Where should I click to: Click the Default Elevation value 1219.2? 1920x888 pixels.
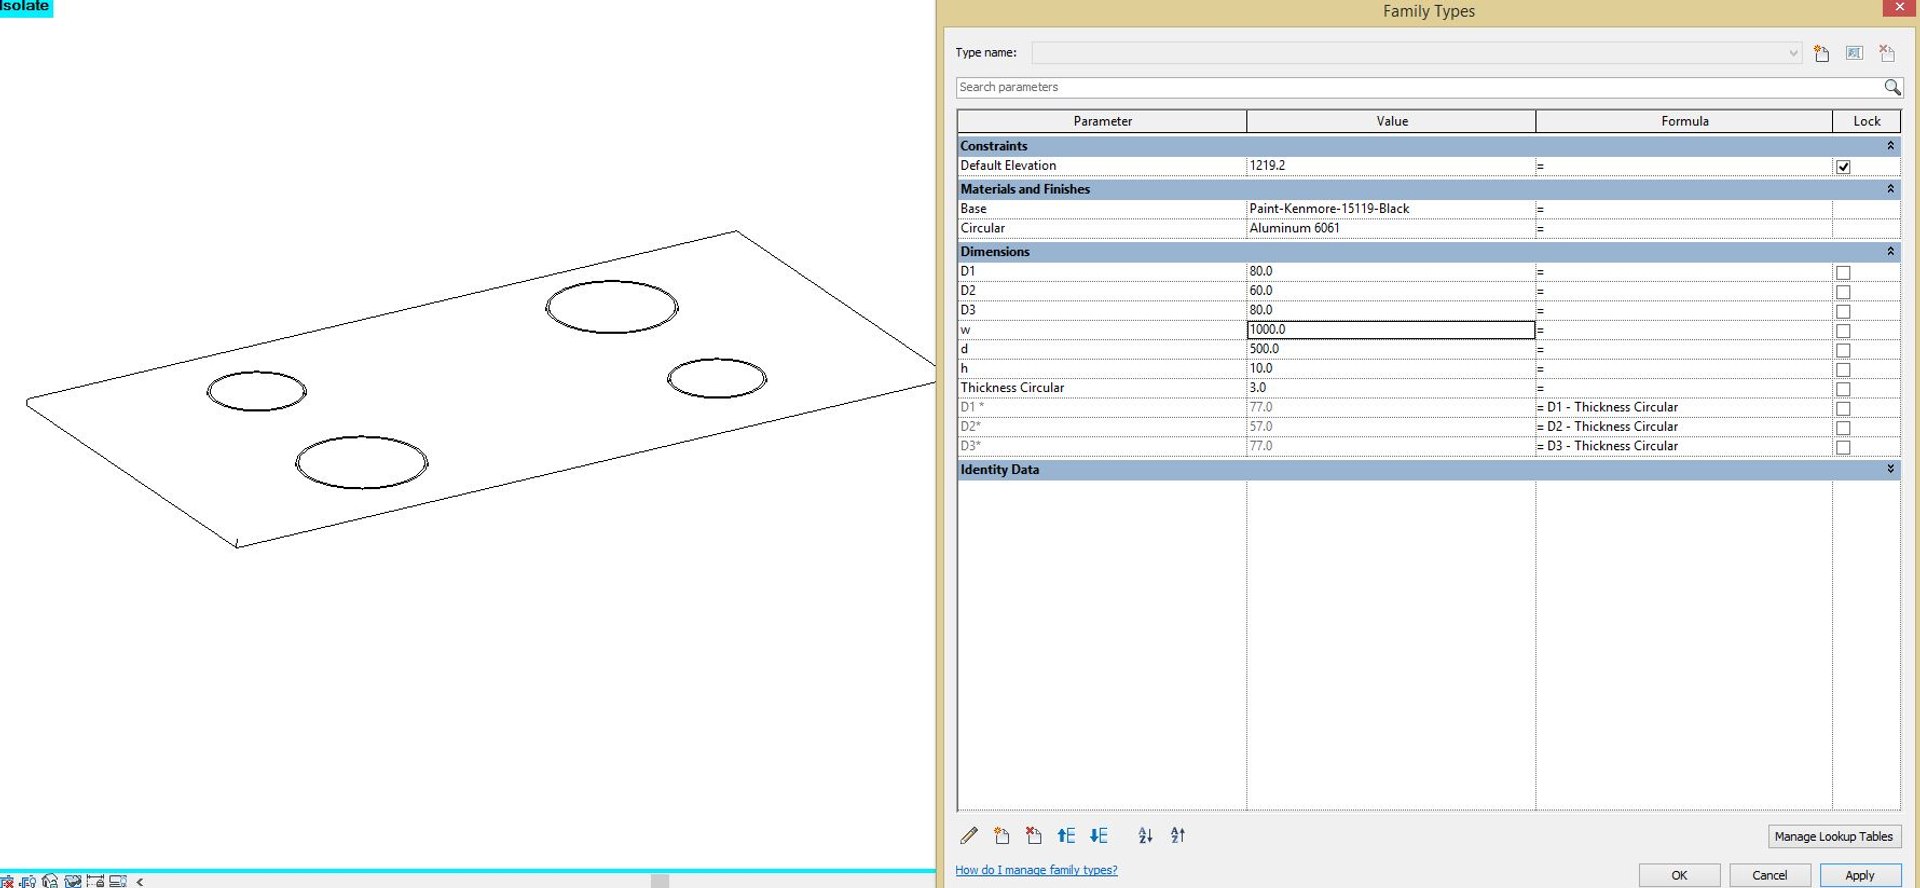(1267, 166)
